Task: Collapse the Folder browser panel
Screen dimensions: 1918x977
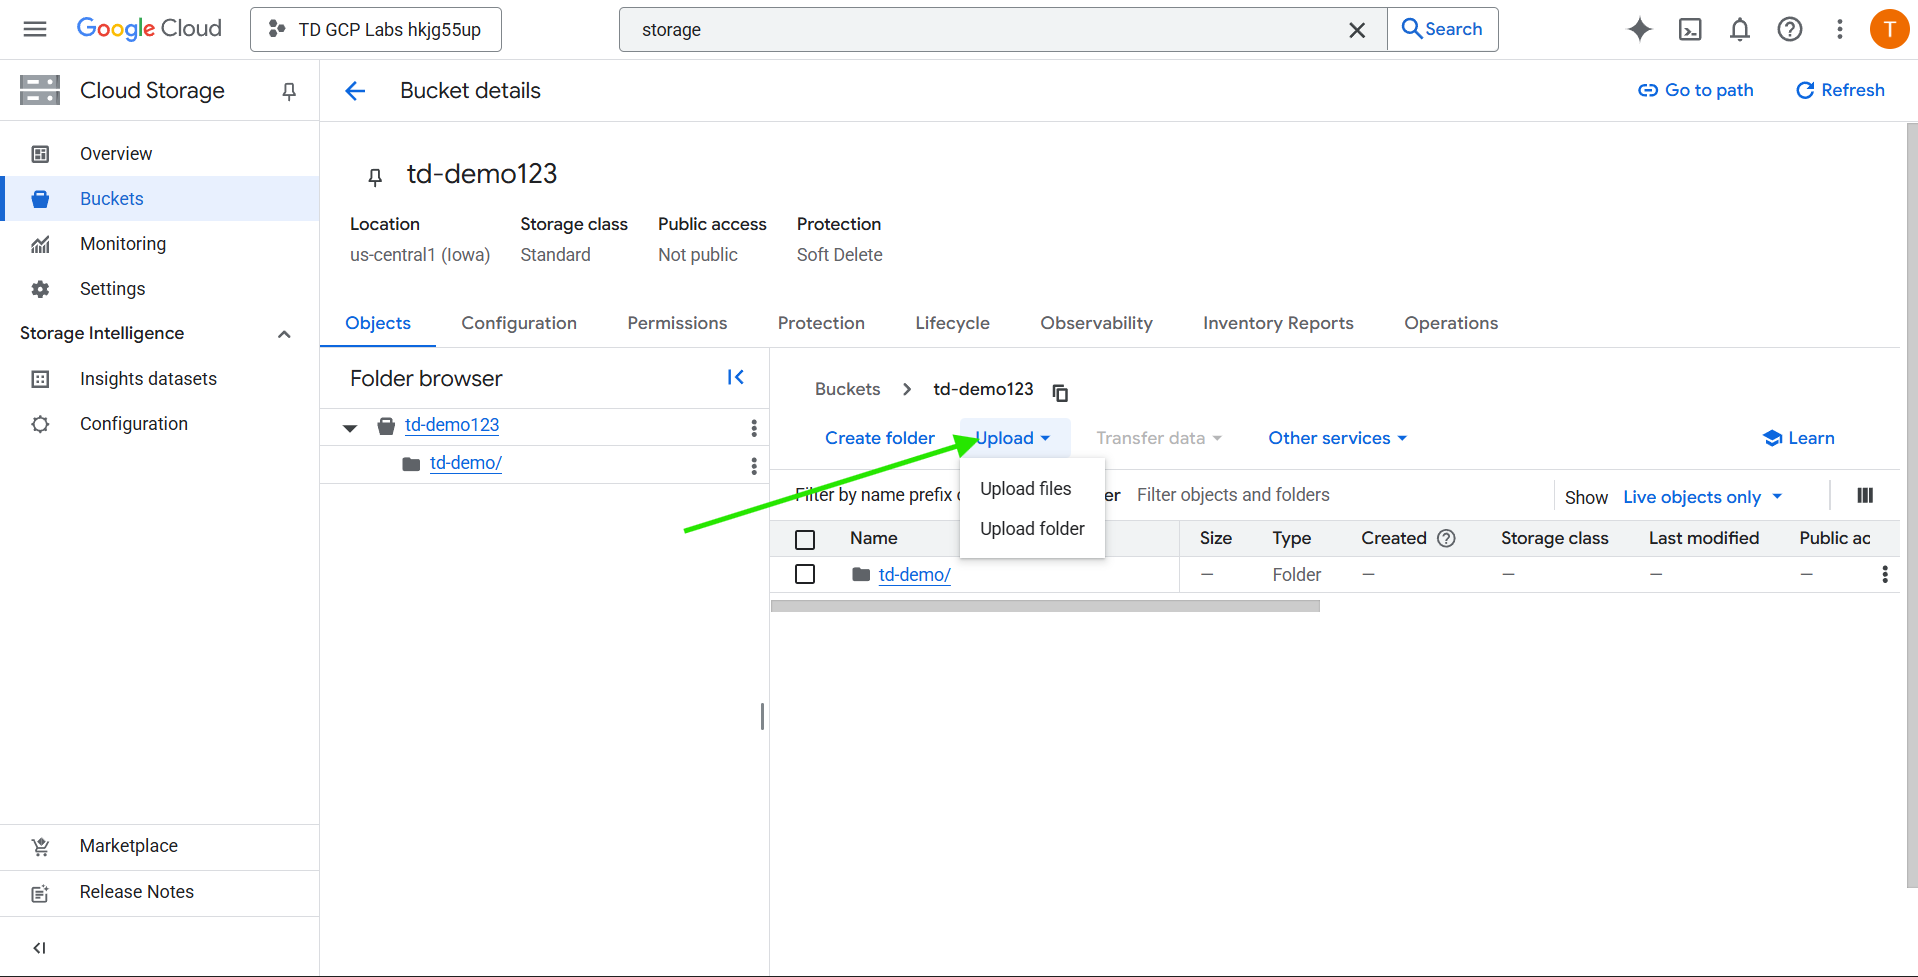Action: click(x=735, y=377)
